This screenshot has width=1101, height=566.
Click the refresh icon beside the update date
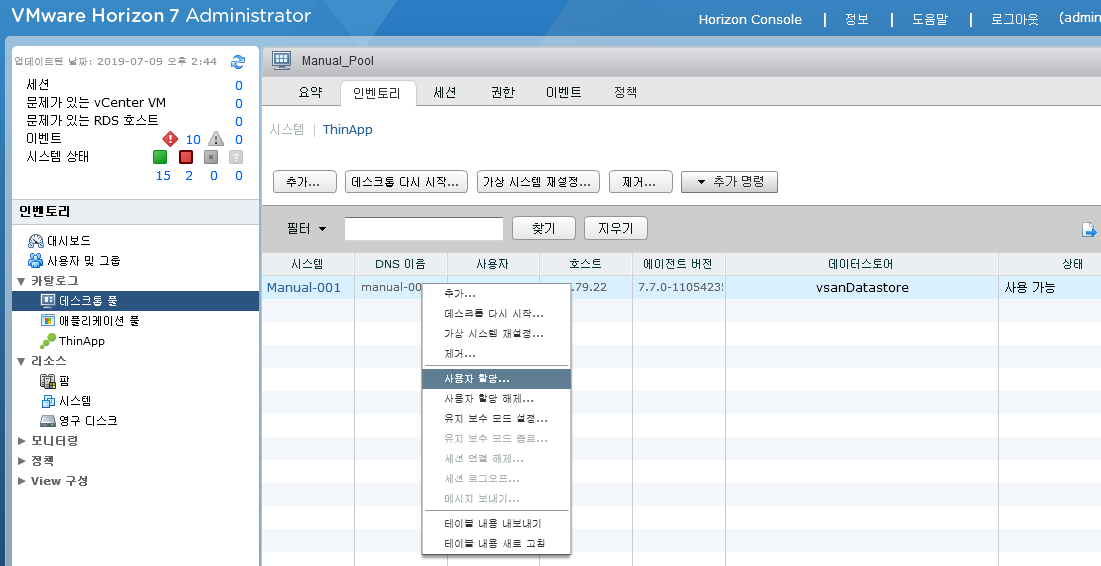(238, 62)
